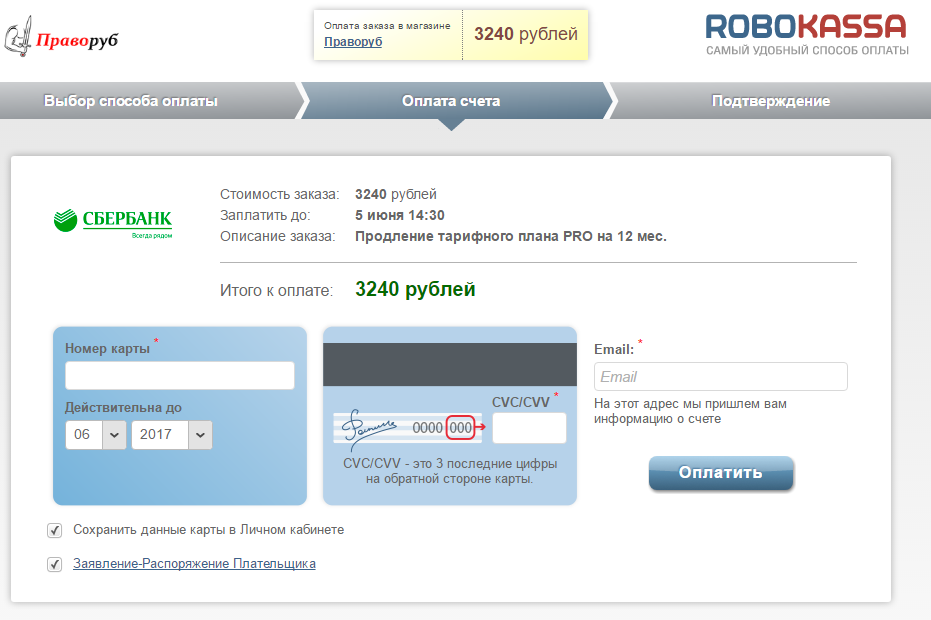This screenshot has height=620, width=931.
Task: Click the Email input field
Action: point(720,377)
